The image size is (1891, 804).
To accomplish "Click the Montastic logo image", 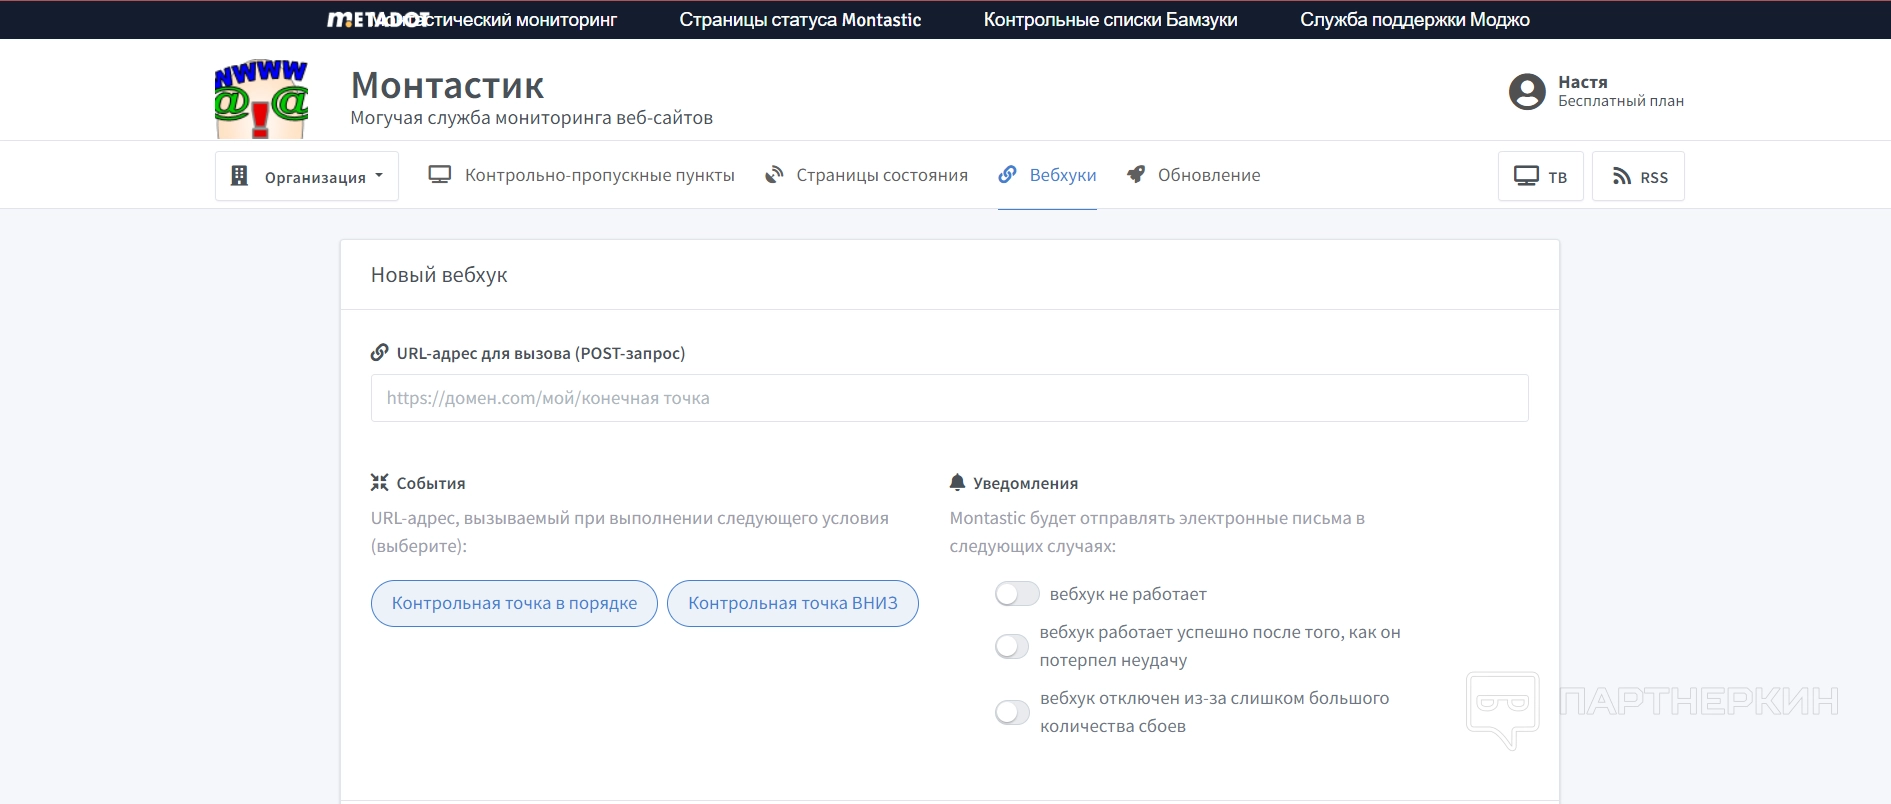I will coord(261,98).
